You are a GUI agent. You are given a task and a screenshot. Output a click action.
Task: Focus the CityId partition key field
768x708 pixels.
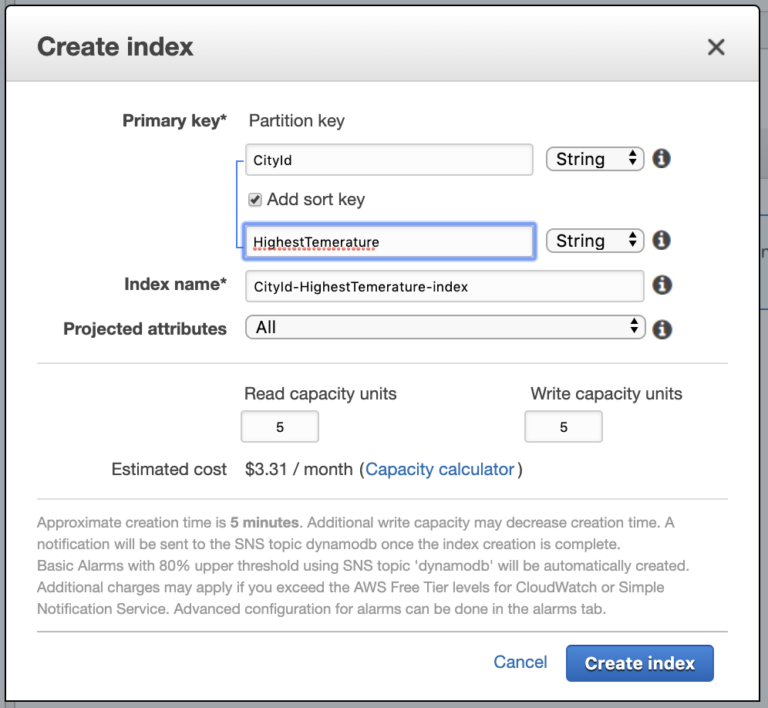[x=389, y=160]
